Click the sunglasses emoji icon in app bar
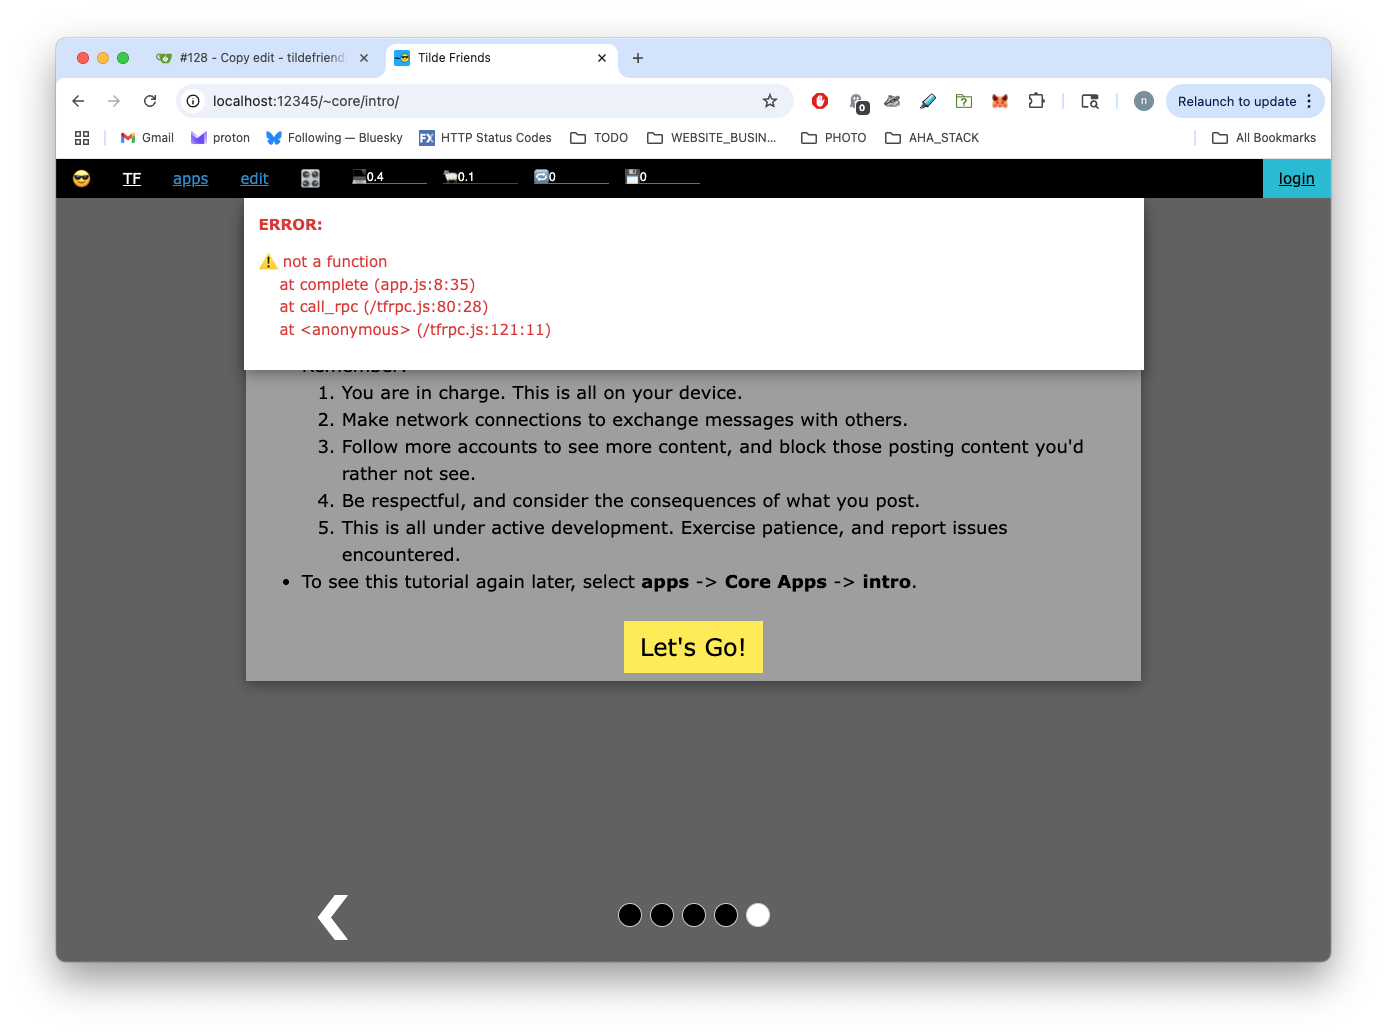The width and height of the screenshot is (1387, 1036). (x=82, y=178)
